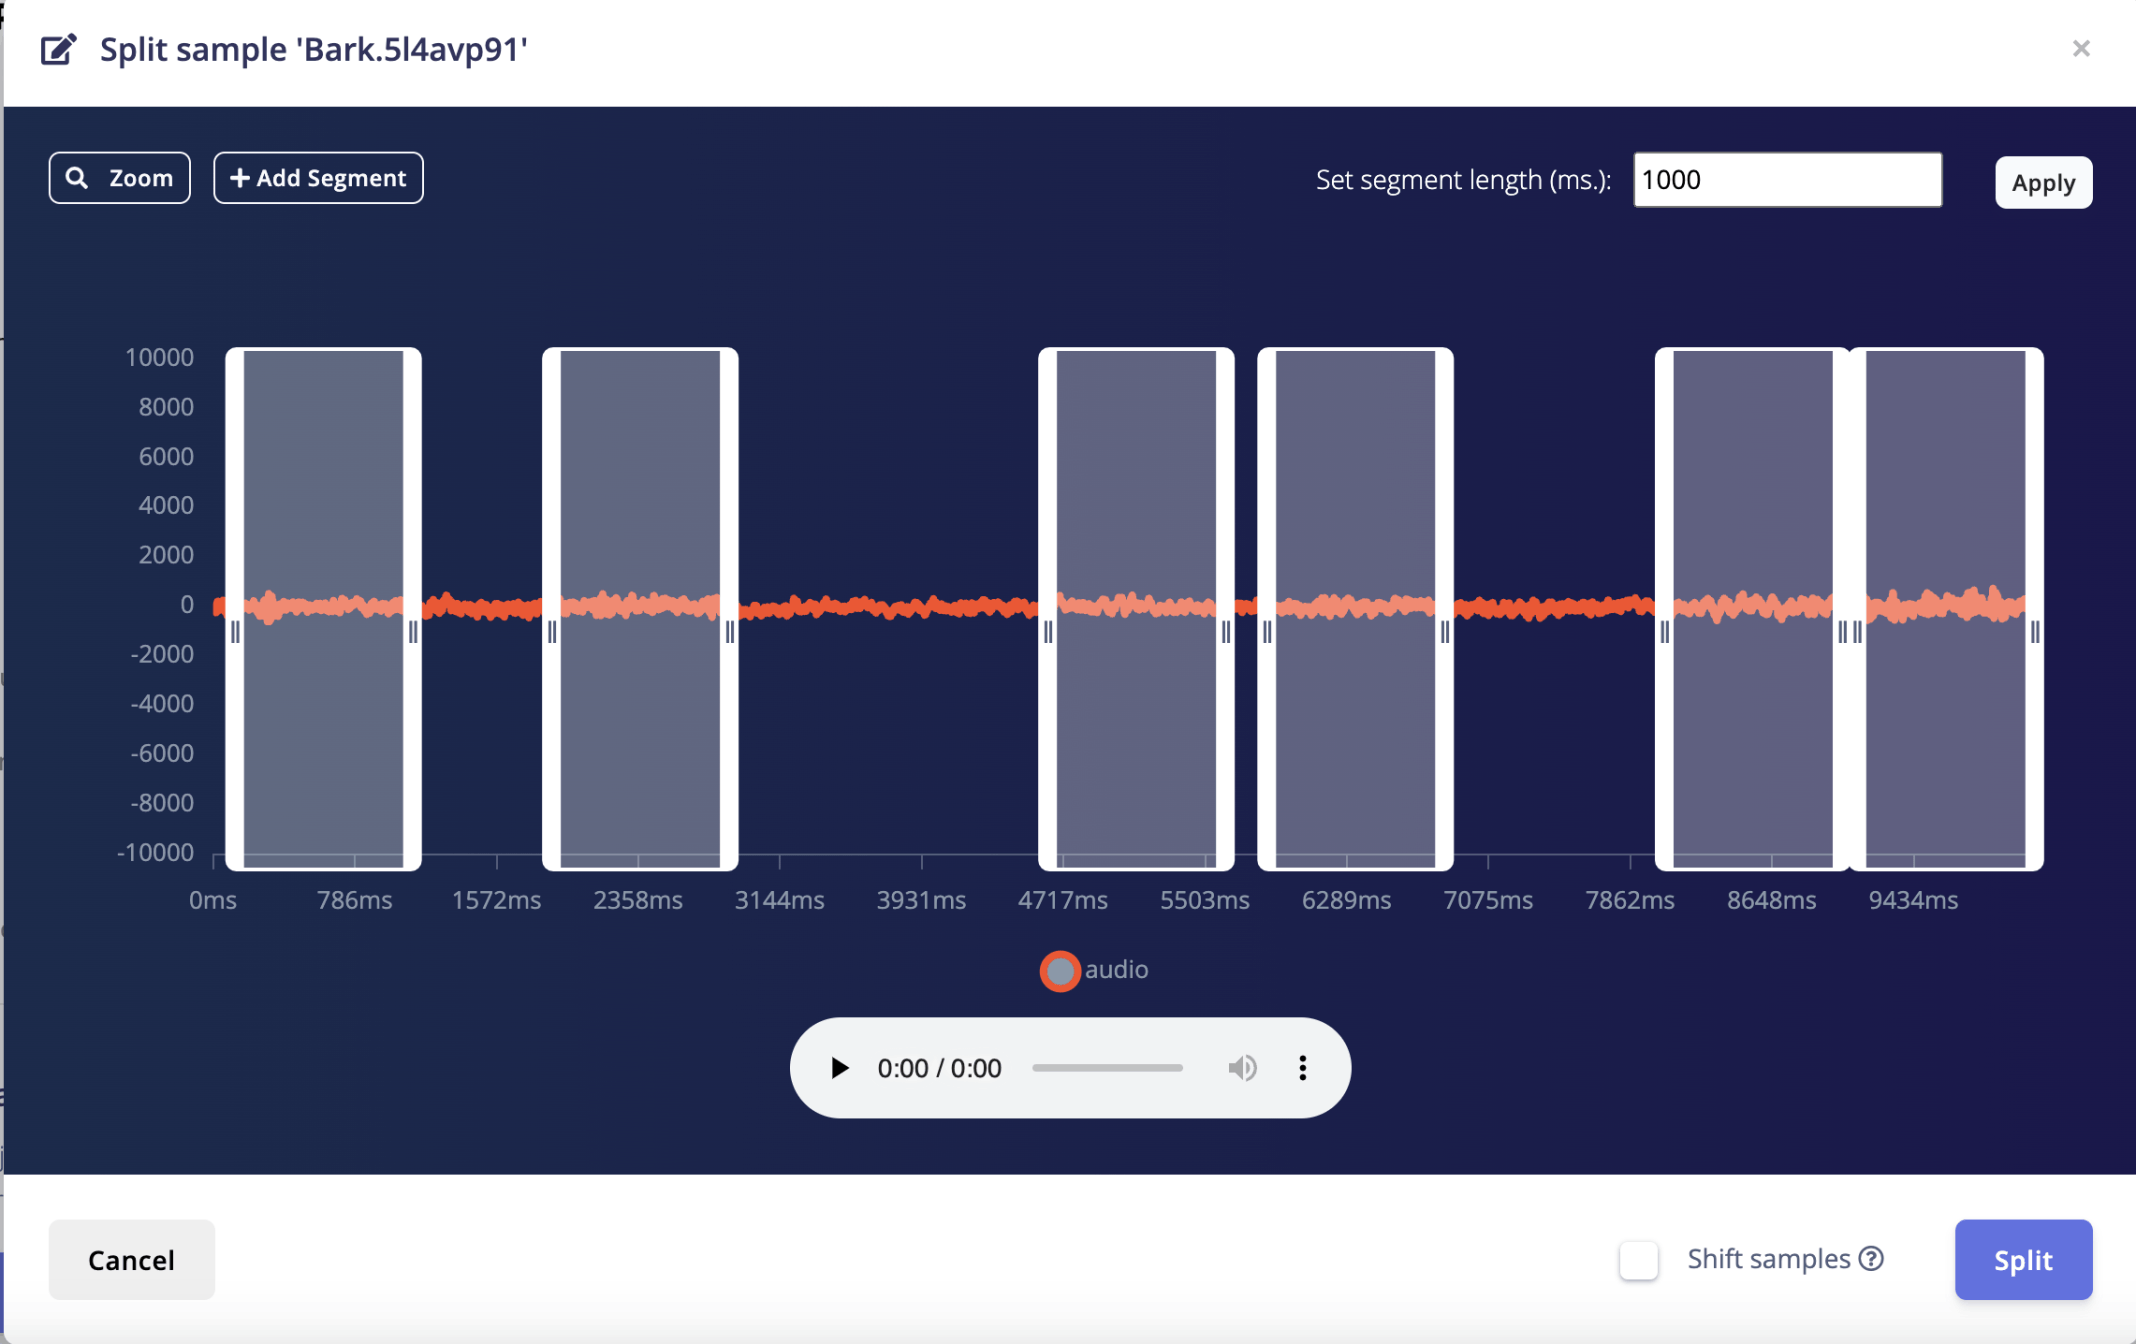2136x1344 pixels.
Task: Click the Split button
Action: pos(2023,1260)
